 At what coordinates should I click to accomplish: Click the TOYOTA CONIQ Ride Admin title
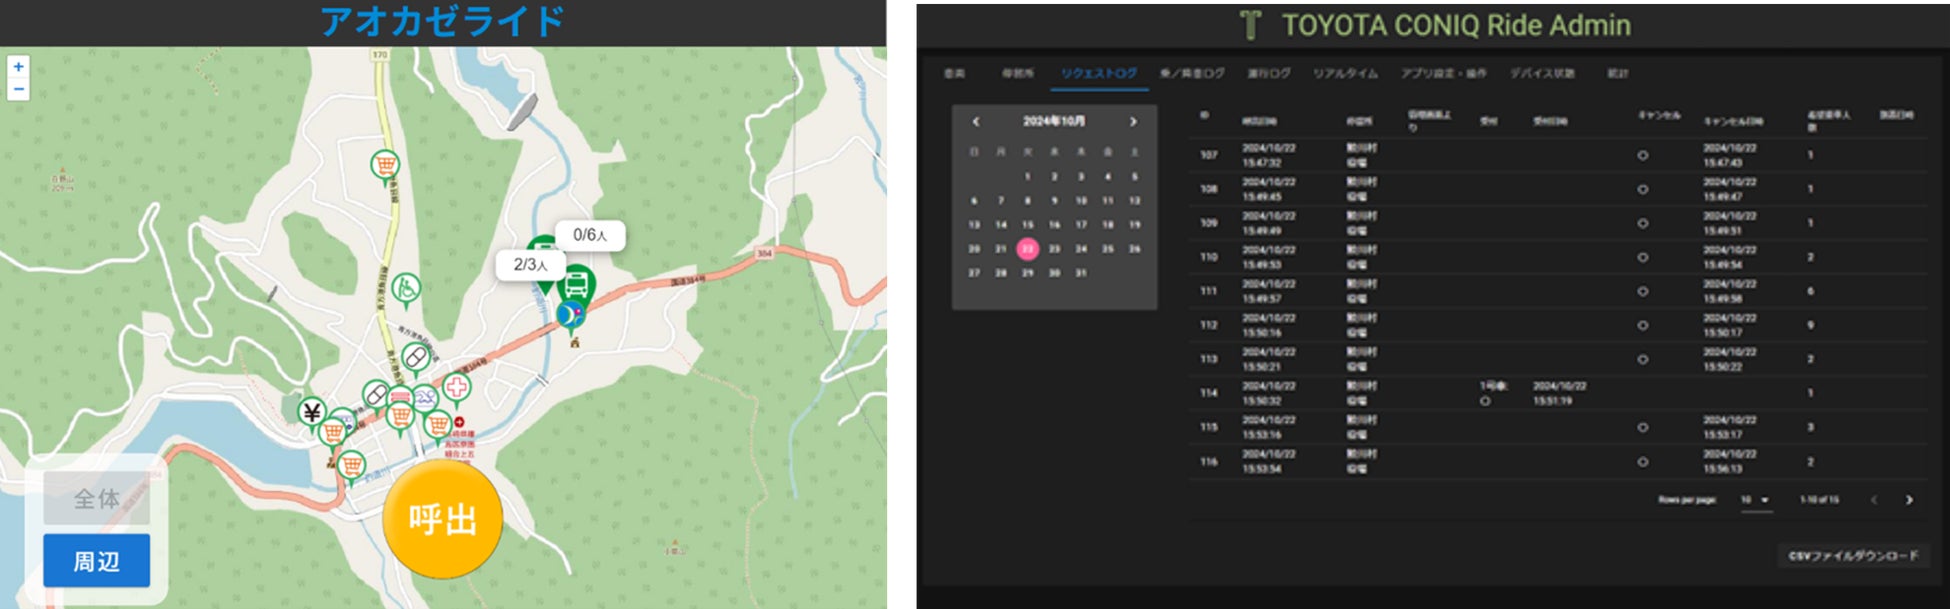1456,25
